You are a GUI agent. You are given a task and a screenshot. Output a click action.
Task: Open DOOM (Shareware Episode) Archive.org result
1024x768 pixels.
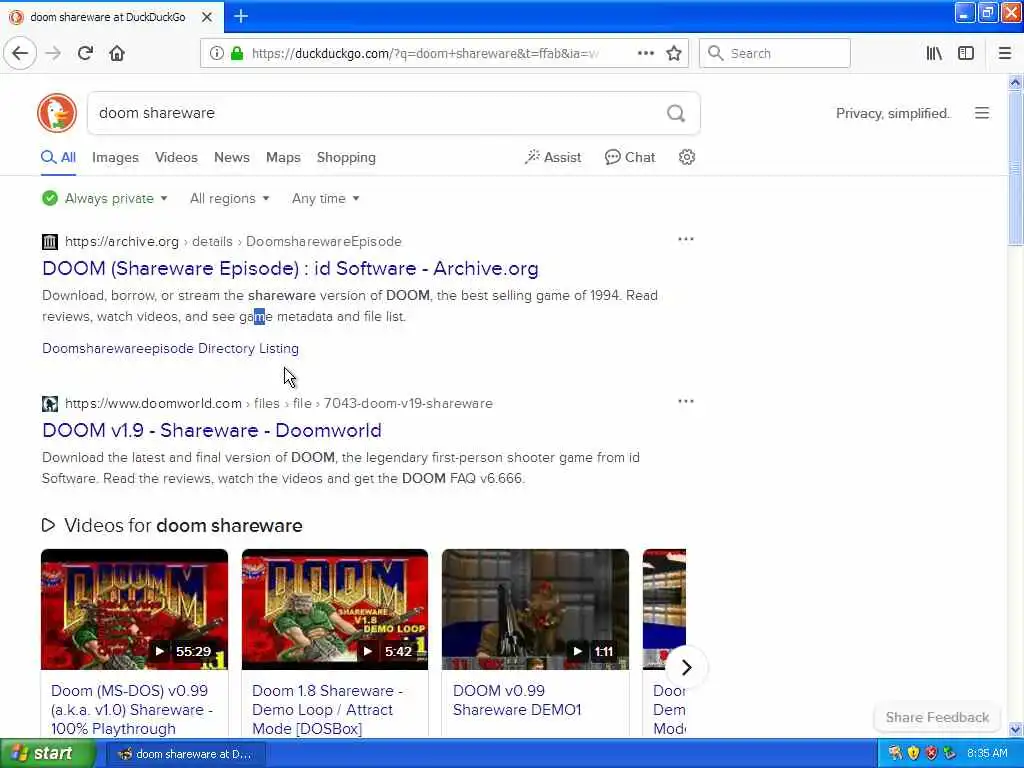click(x=291, y=268)
